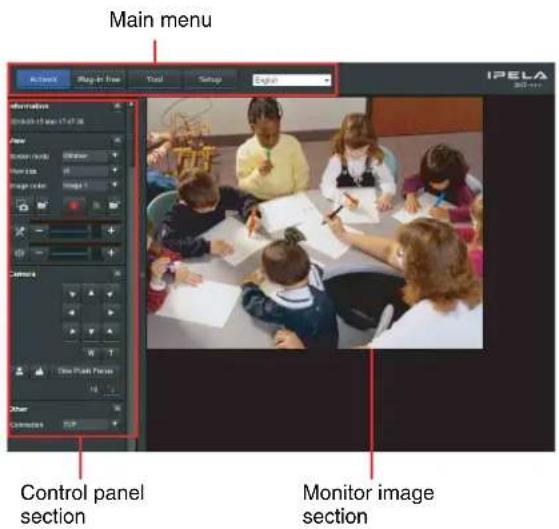This screenshot has height=529, width=559.
Task: Click the icon right of the capture camera
Action: [x=42, y=205]
